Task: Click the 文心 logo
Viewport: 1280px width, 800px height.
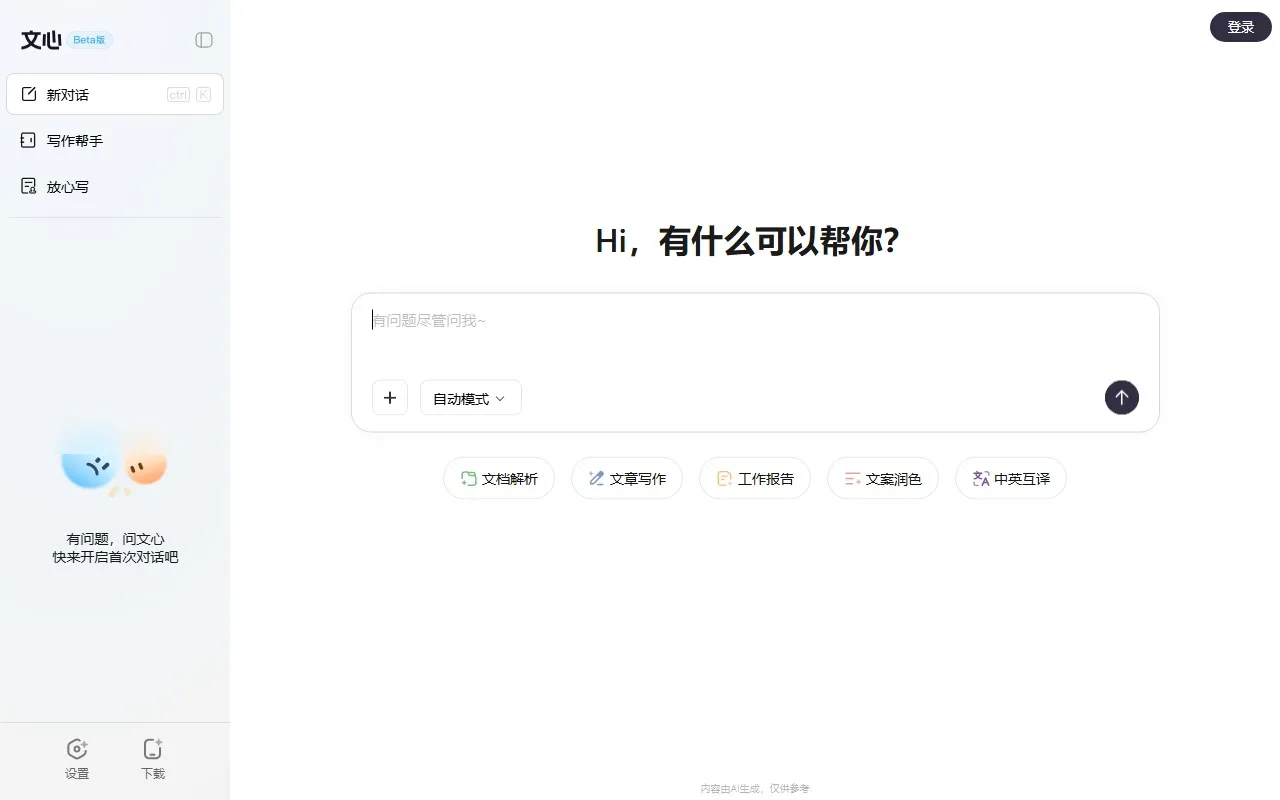Action: click(x=39, y=40)
